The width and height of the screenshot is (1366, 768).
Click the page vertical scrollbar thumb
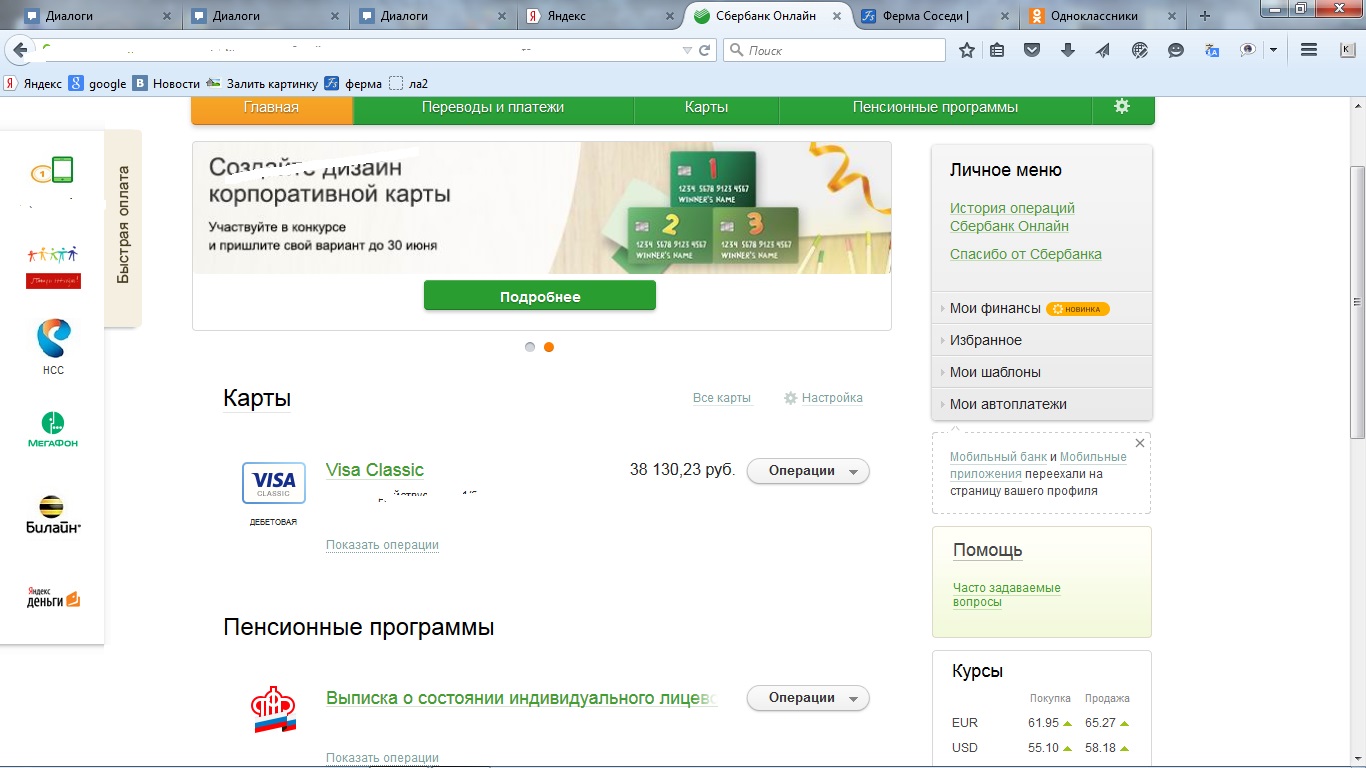1357,303
